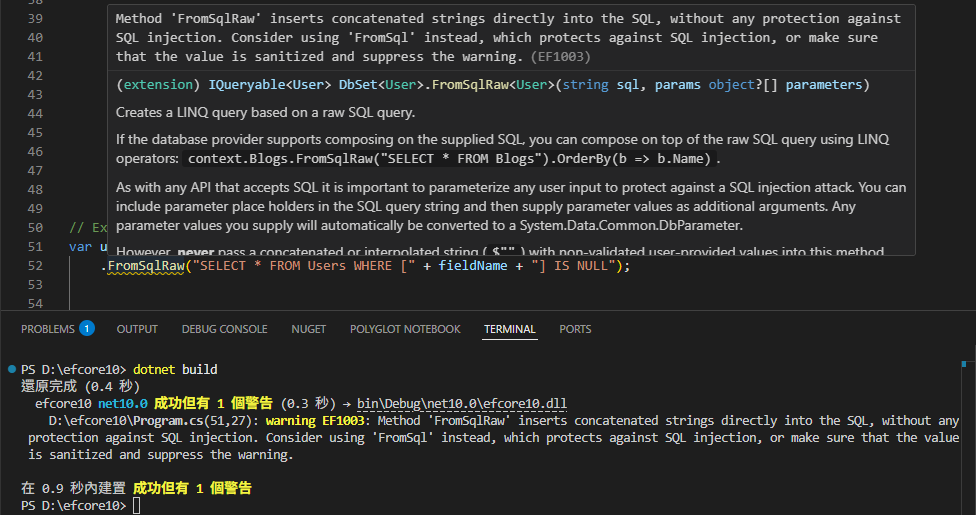The image size is (976, 515).
Task: Switch to the NUGET panel tab
Action: [x=308, y=329]
